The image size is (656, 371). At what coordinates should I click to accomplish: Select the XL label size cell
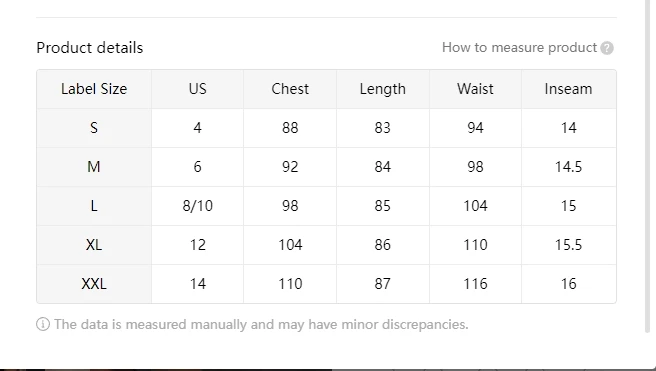94,245
